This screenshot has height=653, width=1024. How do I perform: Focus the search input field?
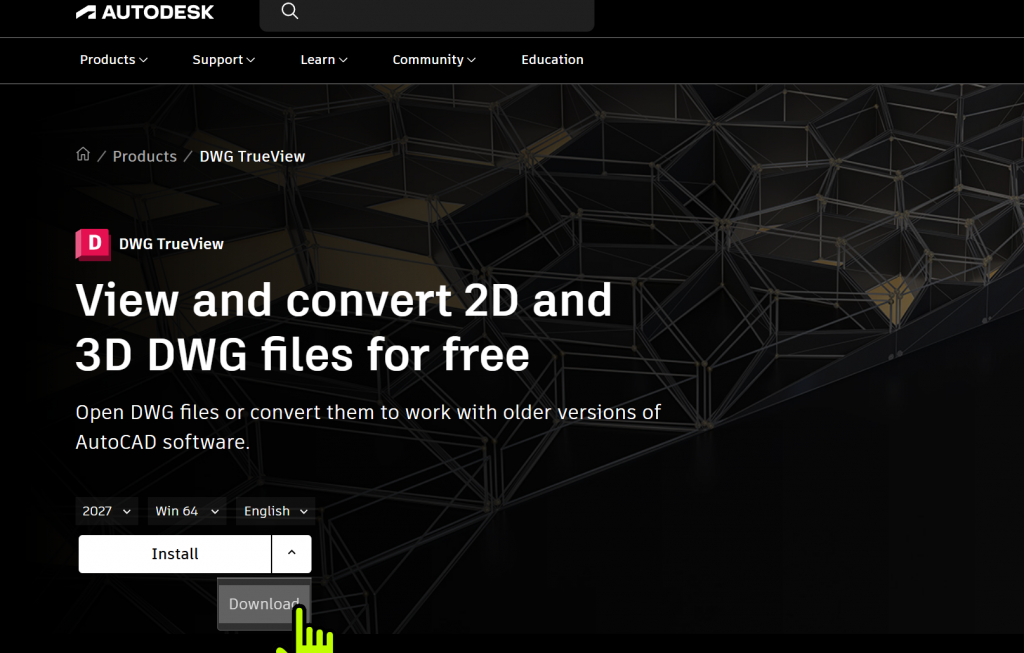427,13
